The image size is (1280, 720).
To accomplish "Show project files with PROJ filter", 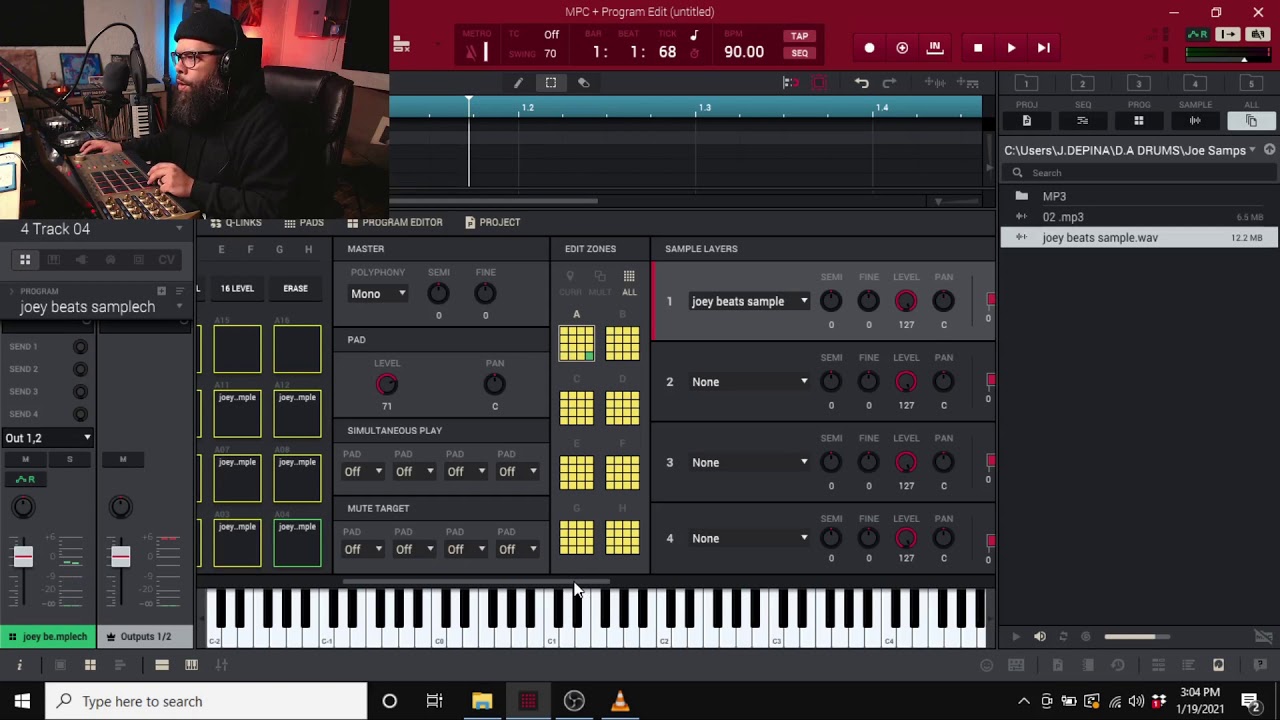I will tap(1026, 120).
